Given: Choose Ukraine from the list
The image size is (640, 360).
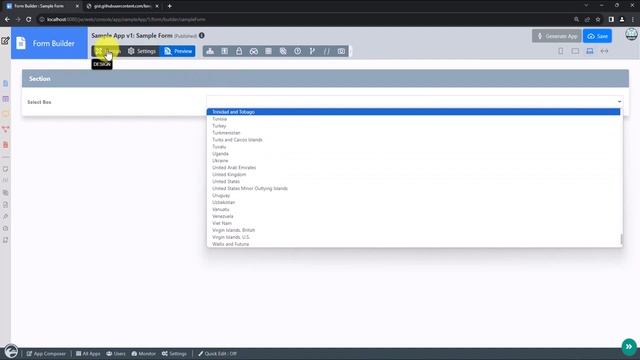Looking at the screenshot, I should pyautogui.click(x=413, y=160).
